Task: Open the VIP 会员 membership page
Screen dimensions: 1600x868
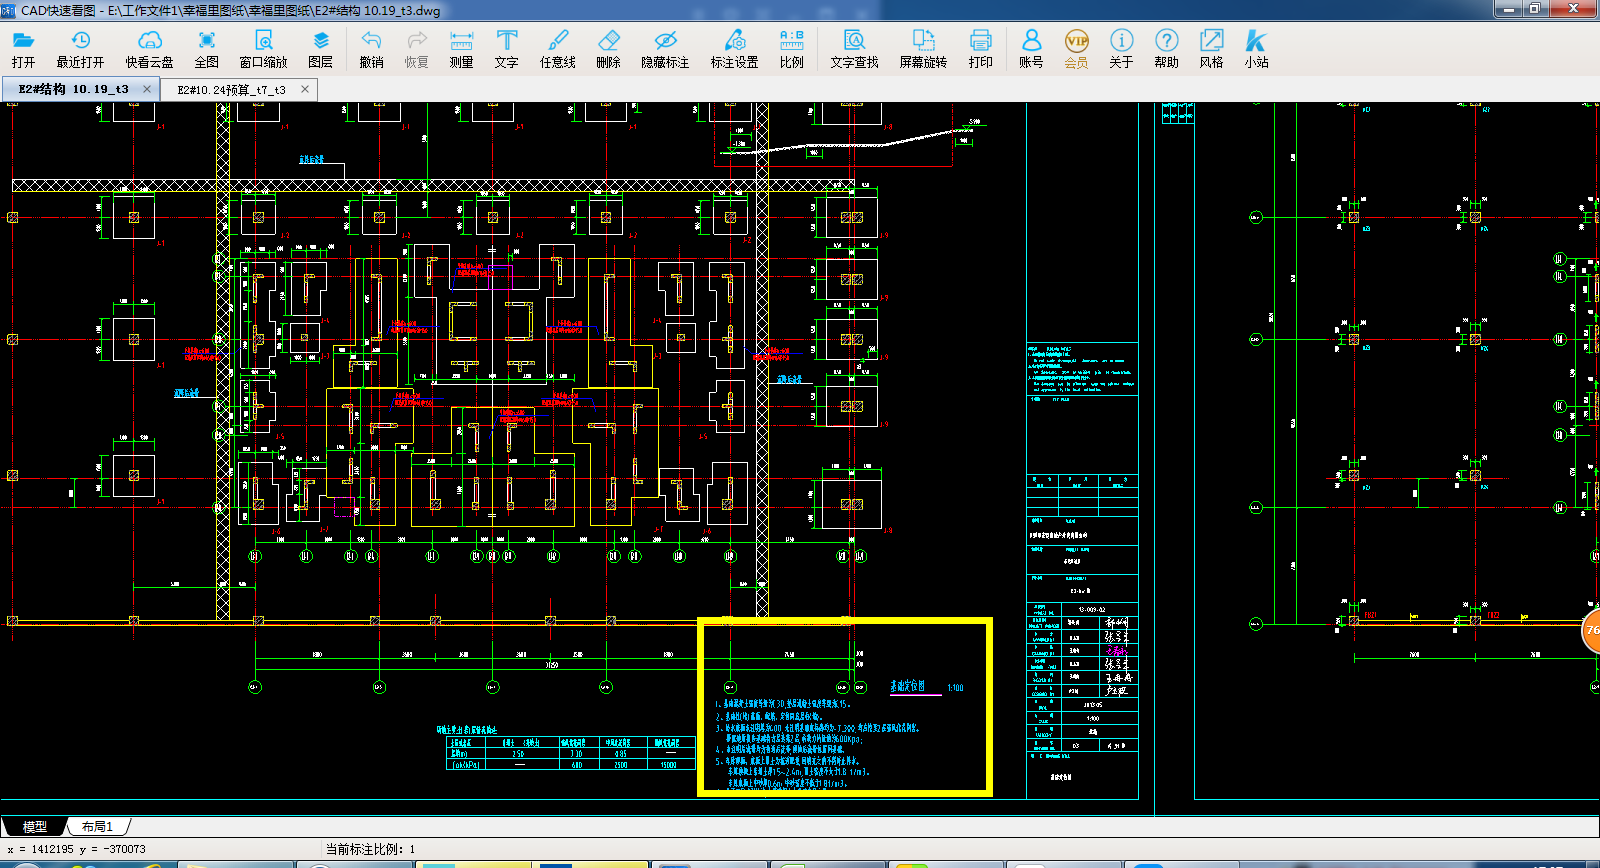Action: pos(1076,48)
